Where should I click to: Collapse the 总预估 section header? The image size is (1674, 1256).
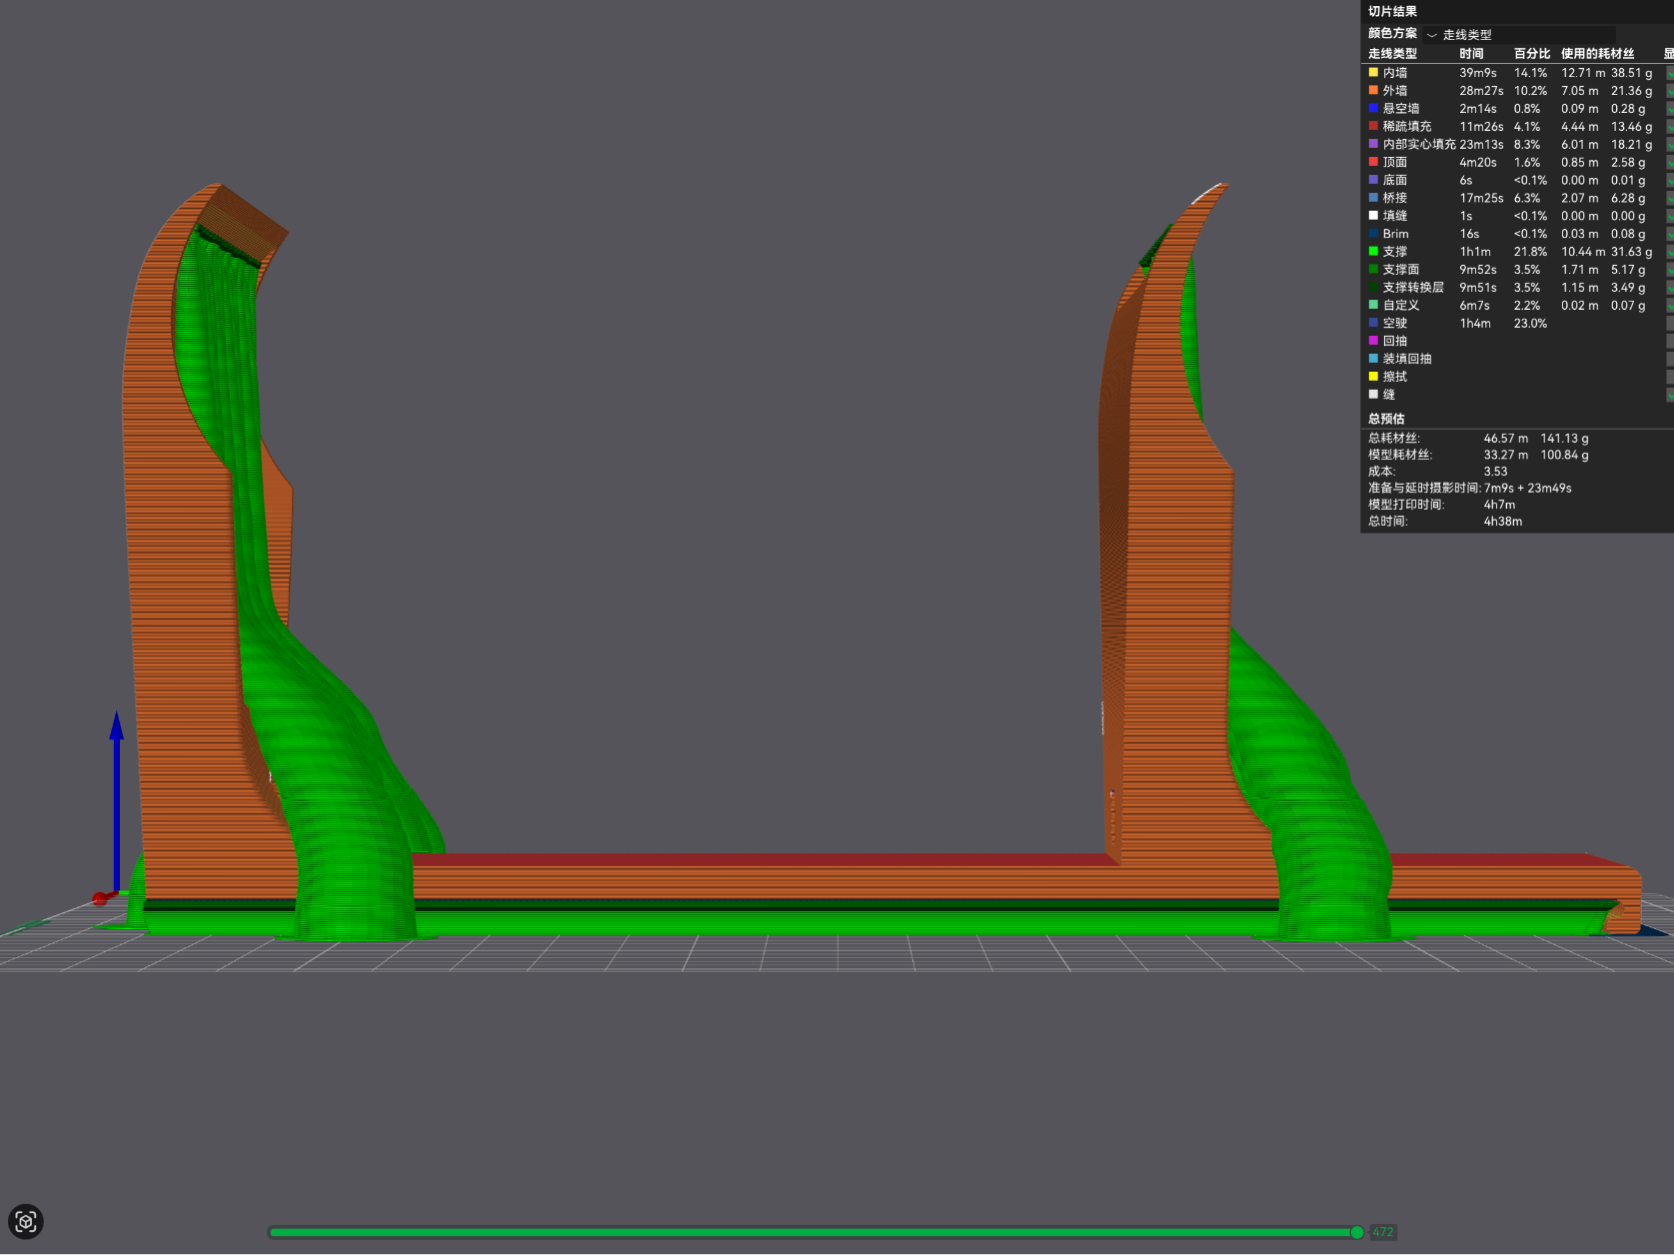click(x=1386, y=419)
